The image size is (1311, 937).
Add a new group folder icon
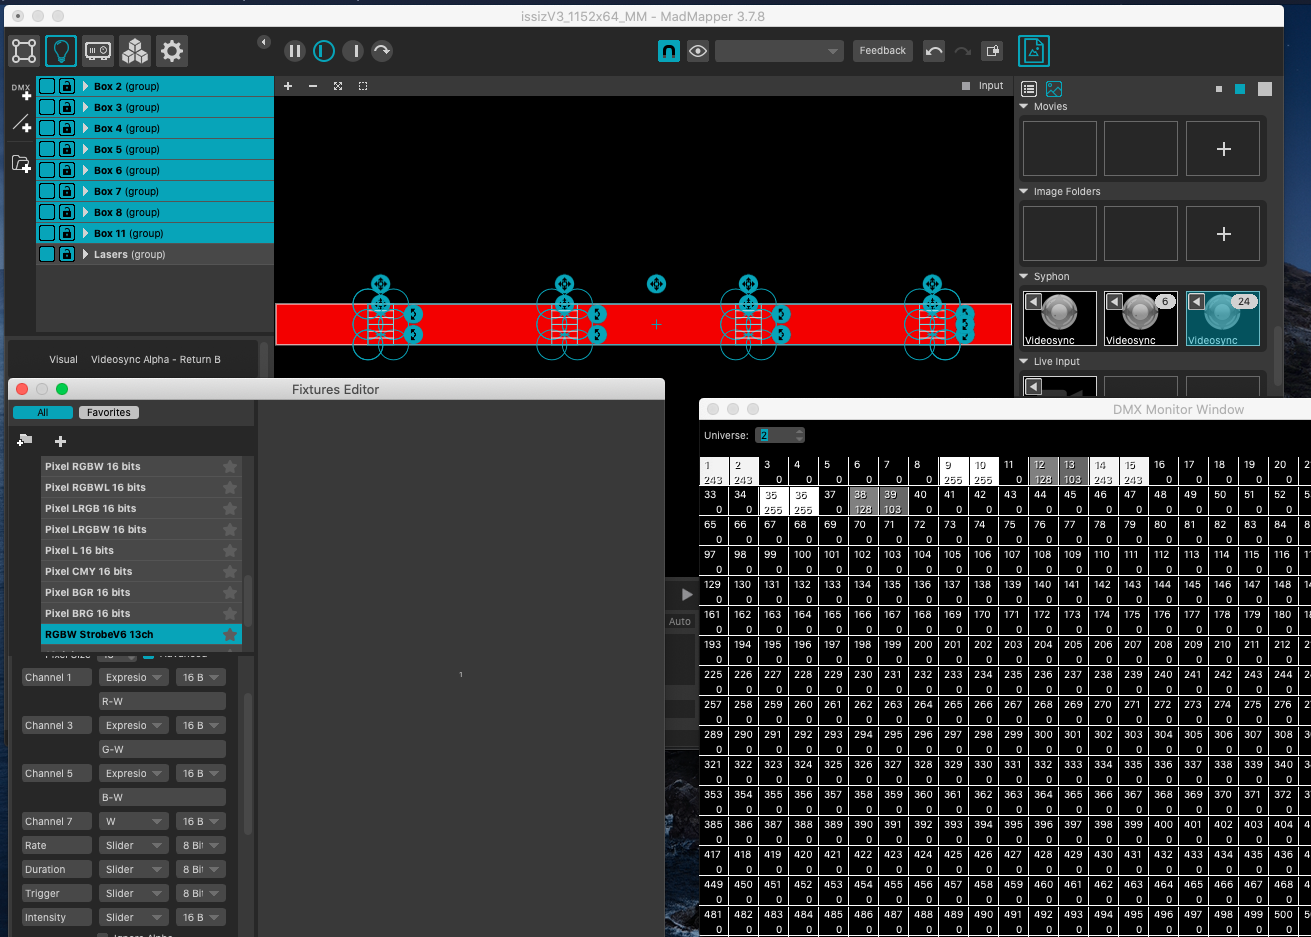[21, 163]
